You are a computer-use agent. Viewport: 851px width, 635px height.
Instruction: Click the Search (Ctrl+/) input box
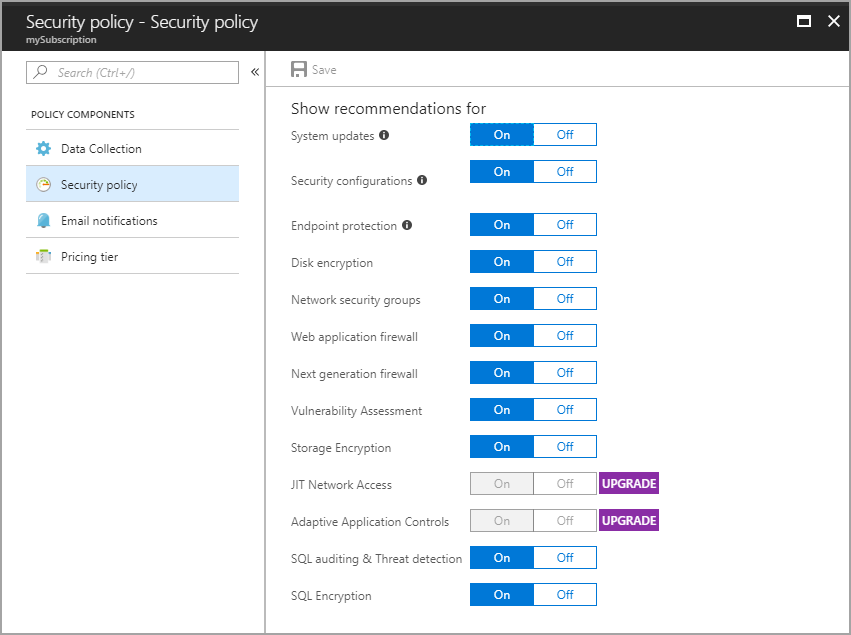140,72
